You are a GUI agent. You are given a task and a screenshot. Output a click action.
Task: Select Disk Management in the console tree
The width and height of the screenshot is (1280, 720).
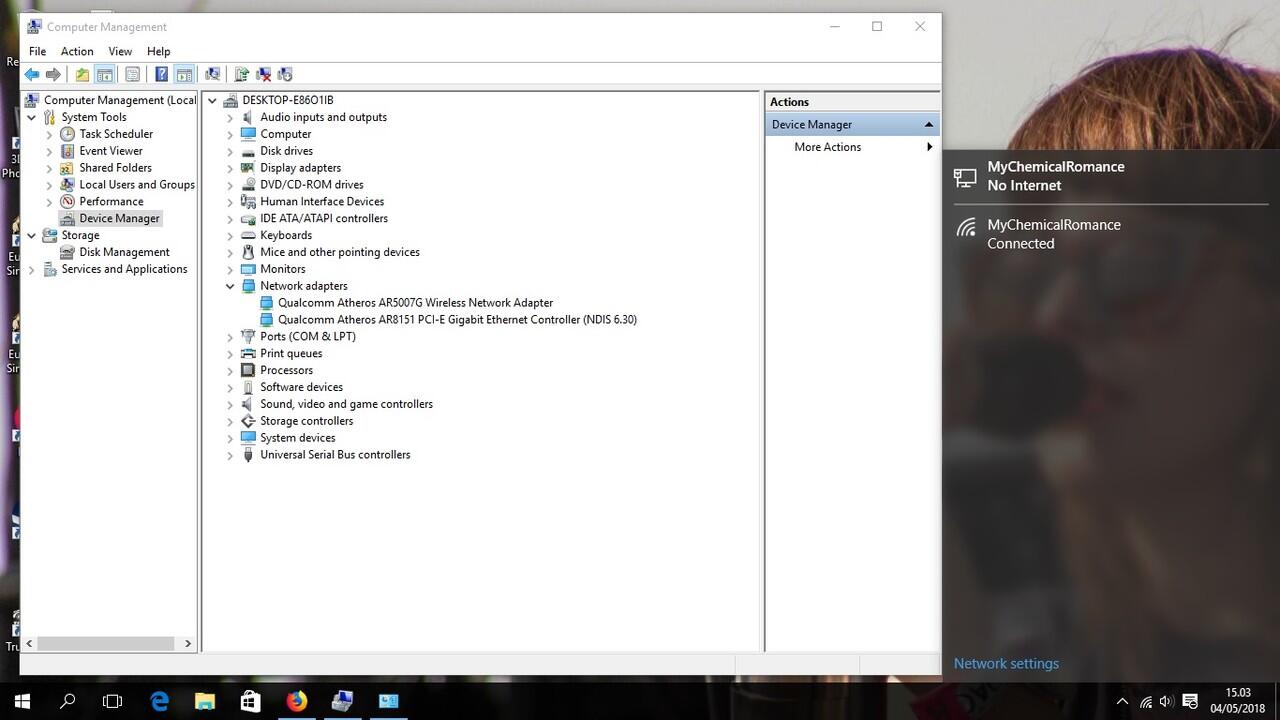[x=124, y=252]
